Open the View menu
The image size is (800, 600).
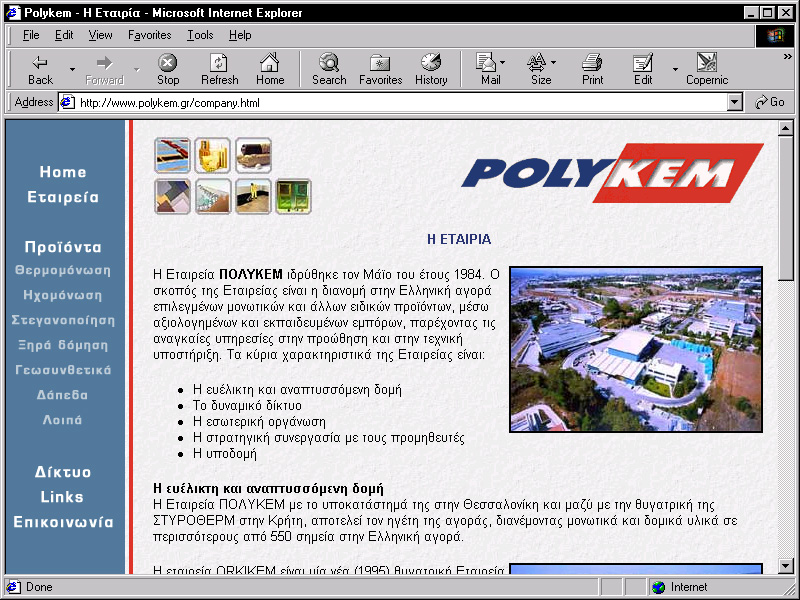tap(100, 35)
